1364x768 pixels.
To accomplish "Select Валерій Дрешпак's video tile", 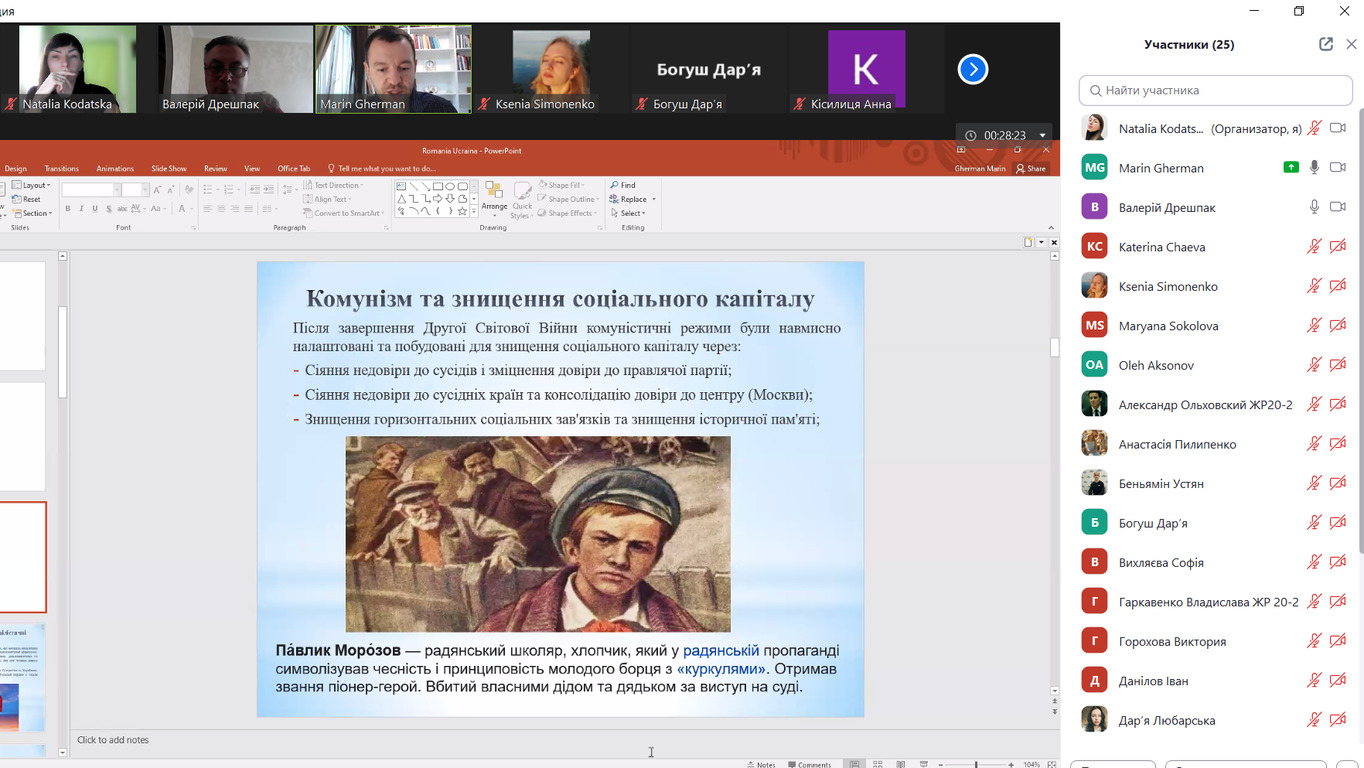I will (x=236, y=69).
